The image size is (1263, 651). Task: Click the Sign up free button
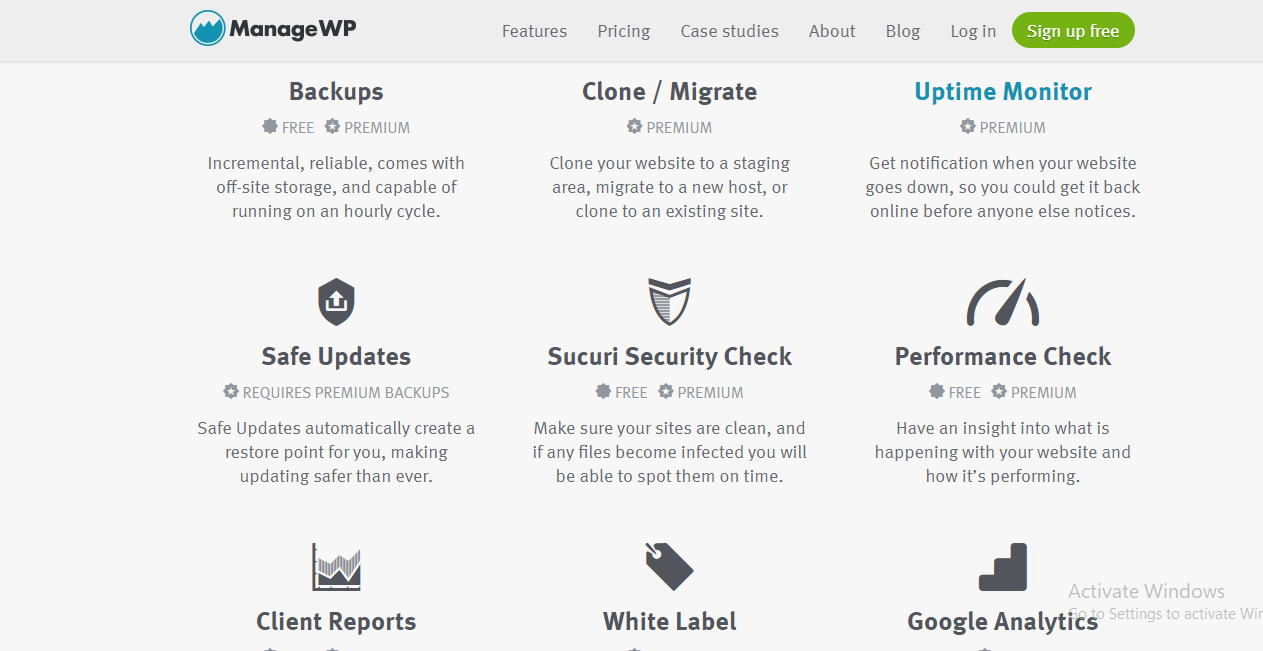1073,31
